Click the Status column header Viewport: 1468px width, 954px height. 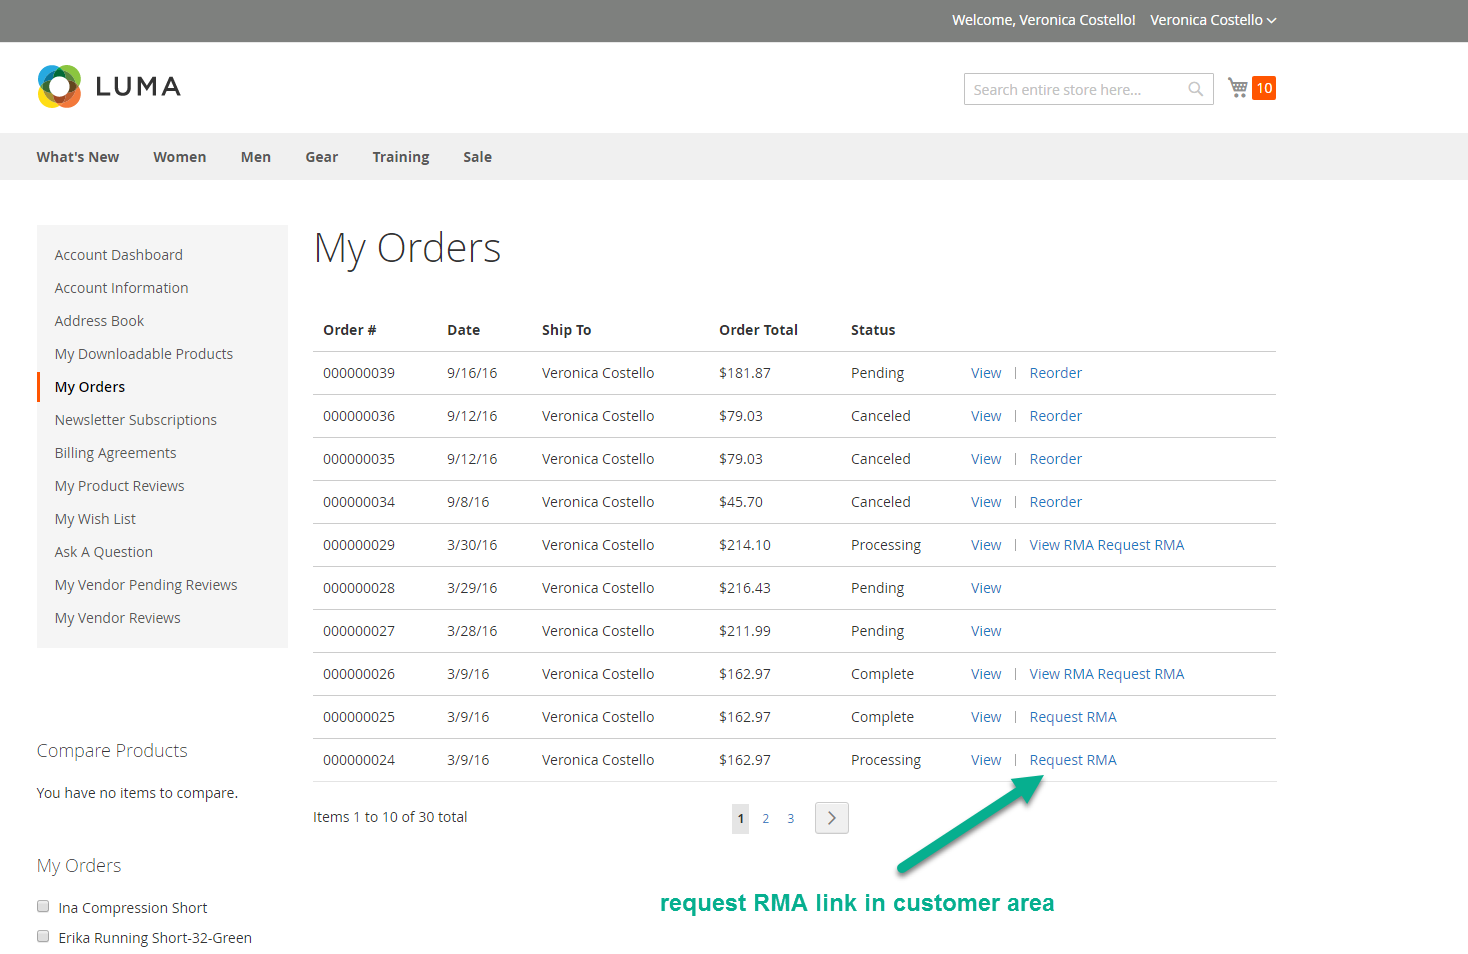pyautogui.click(x=873, y=330)
